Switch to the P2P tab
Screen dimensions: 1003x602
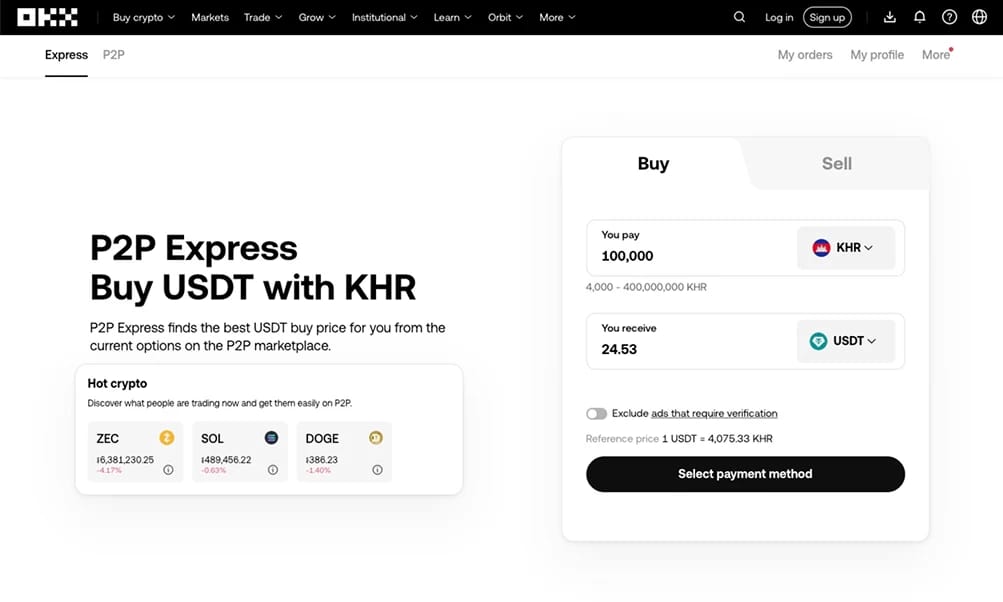pos(114,55)
